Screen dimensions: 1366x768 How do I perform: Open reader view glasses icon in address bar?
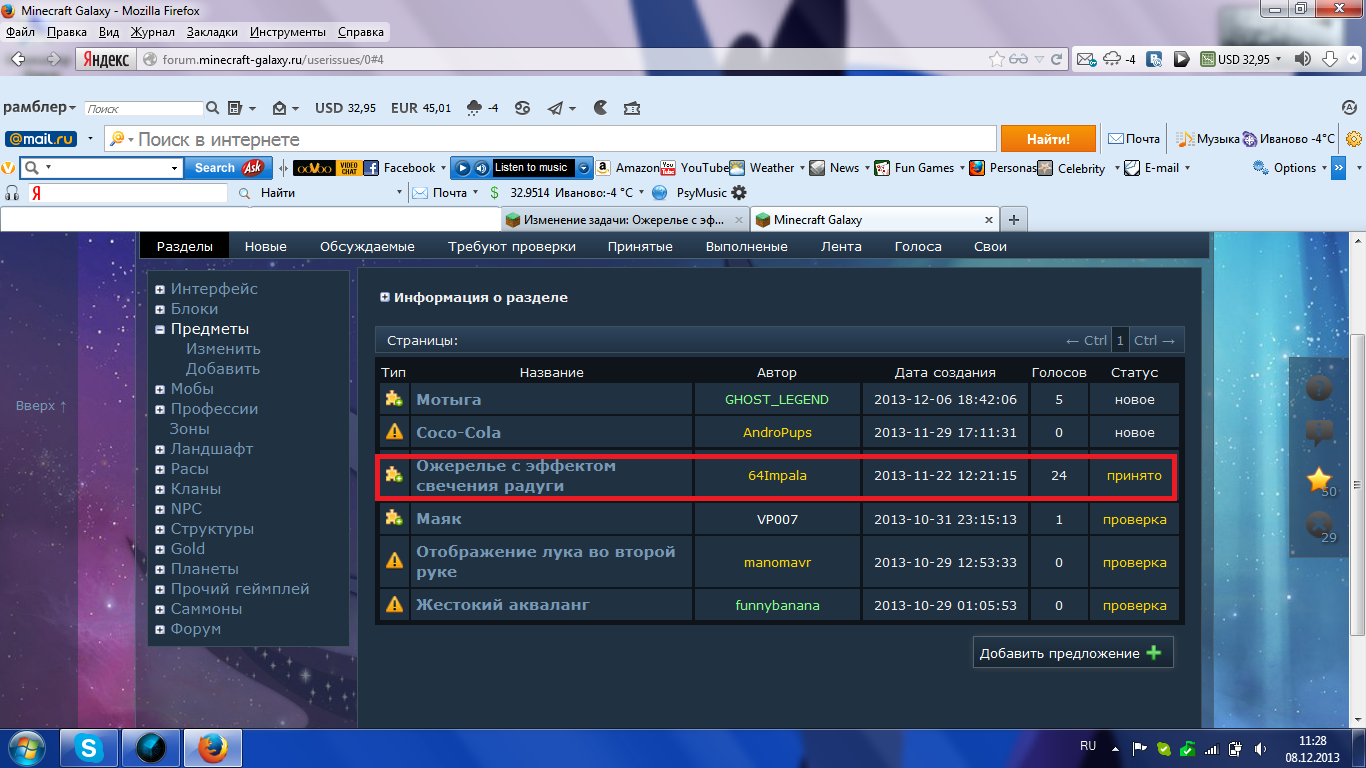pyautogui.click(x=1019, y=59)
